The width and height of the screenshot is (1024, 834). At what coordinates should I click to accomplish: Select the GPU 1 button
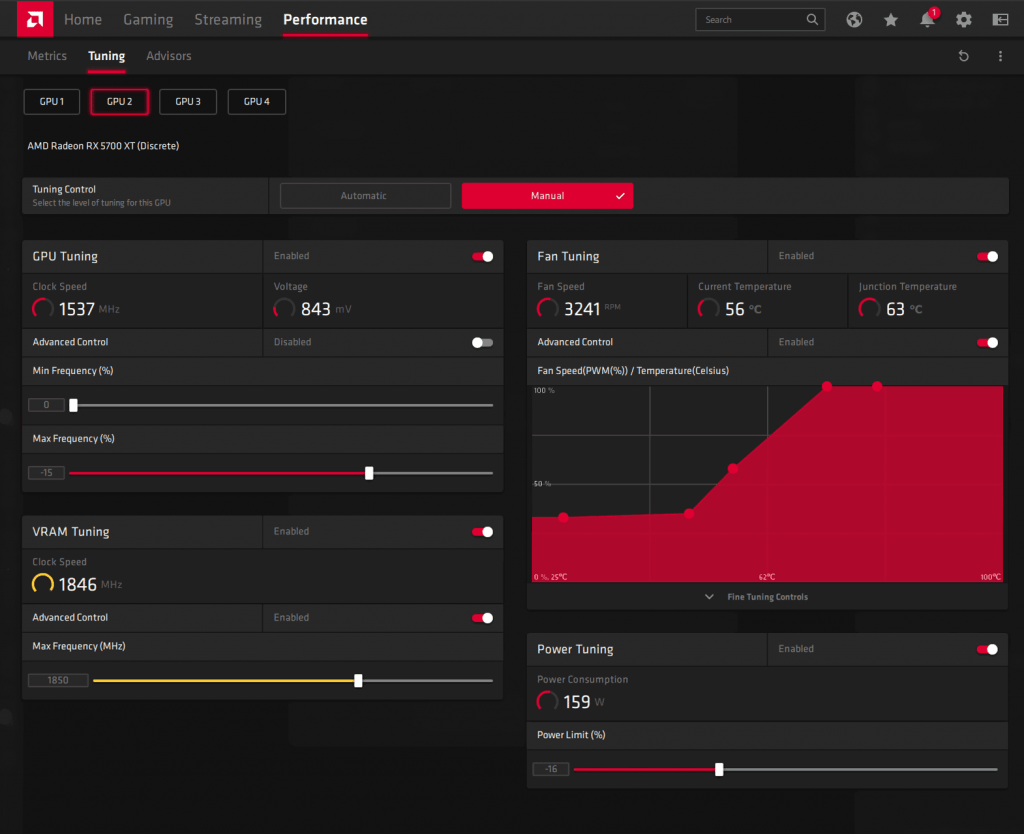coord(52,102)
